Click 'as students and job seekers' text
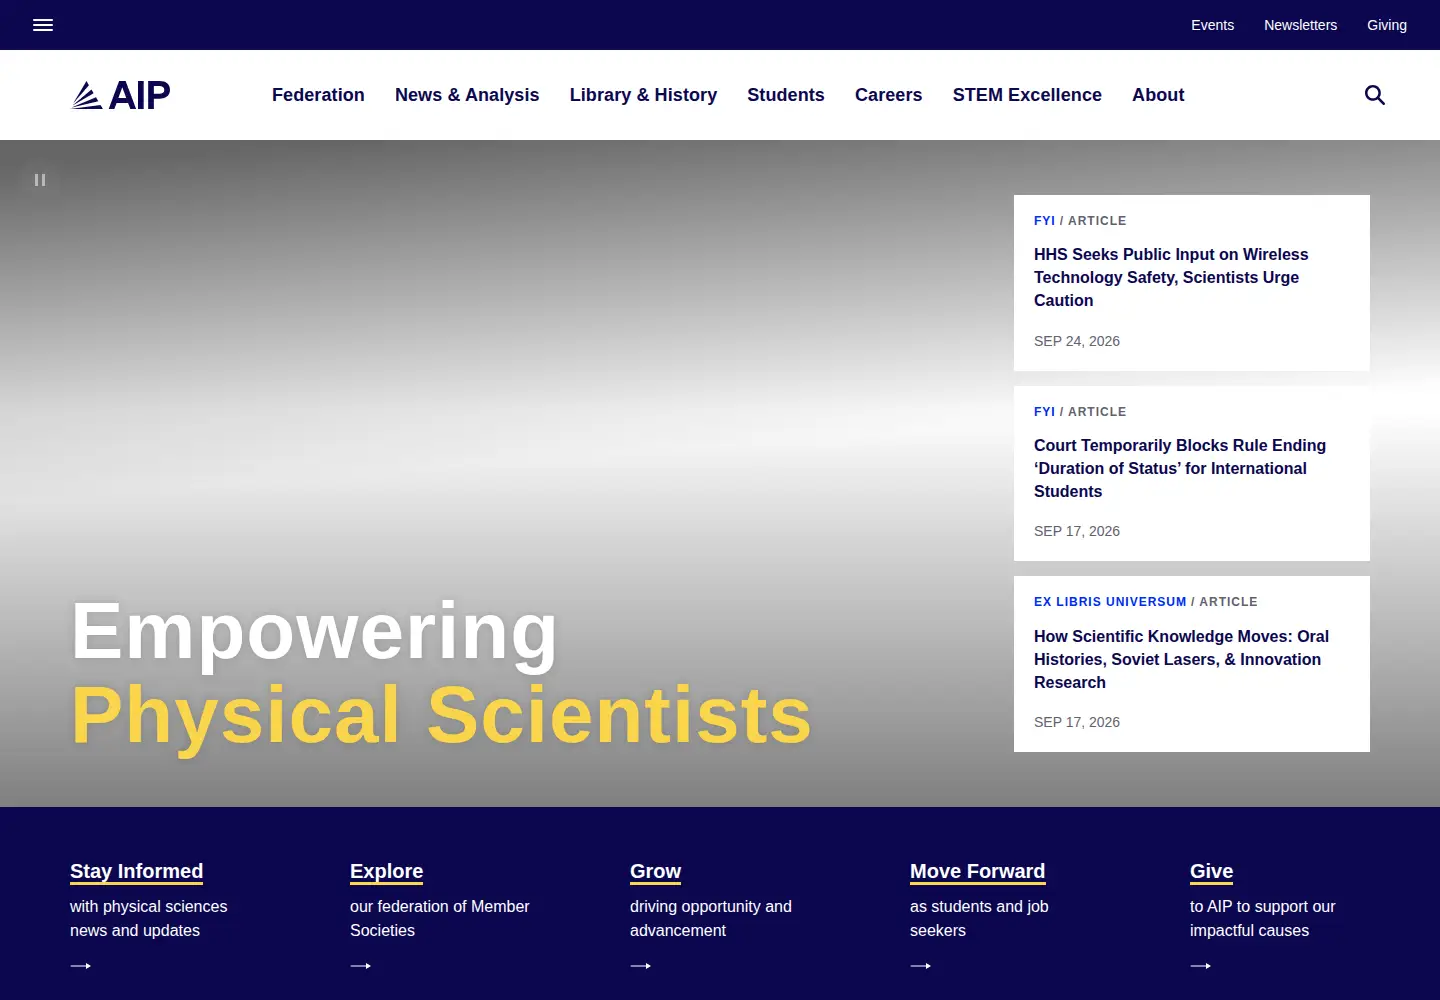This screenshot has height=1000, width=1440. (x=979, y=918)
